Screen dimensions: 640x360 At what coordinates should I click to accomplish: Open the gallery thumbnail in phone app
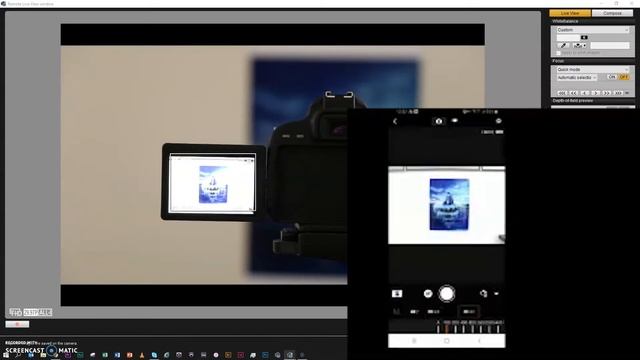click(397, 293)
